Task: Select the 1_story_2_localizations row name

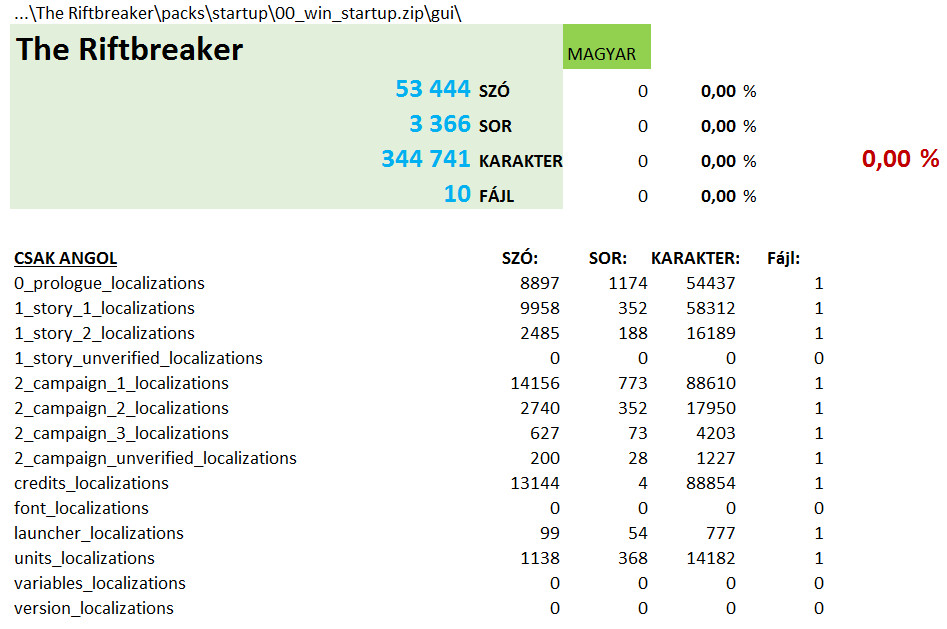Action: (104, 334)
